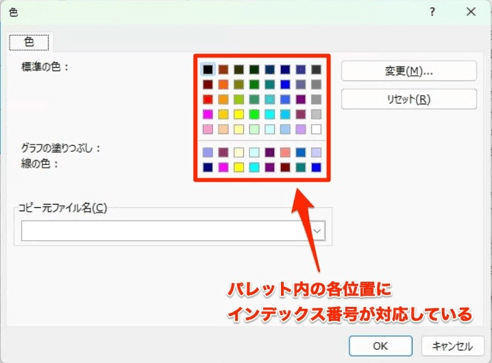
Task: Select the periwinkle first chart fill swatch
Action: [208, 152]
